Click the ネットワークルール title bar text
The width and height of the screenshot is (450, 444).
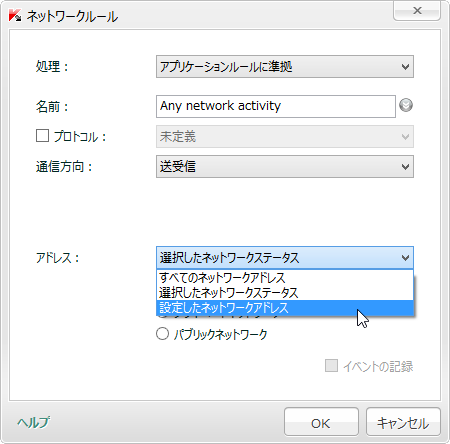click(72, 16)
